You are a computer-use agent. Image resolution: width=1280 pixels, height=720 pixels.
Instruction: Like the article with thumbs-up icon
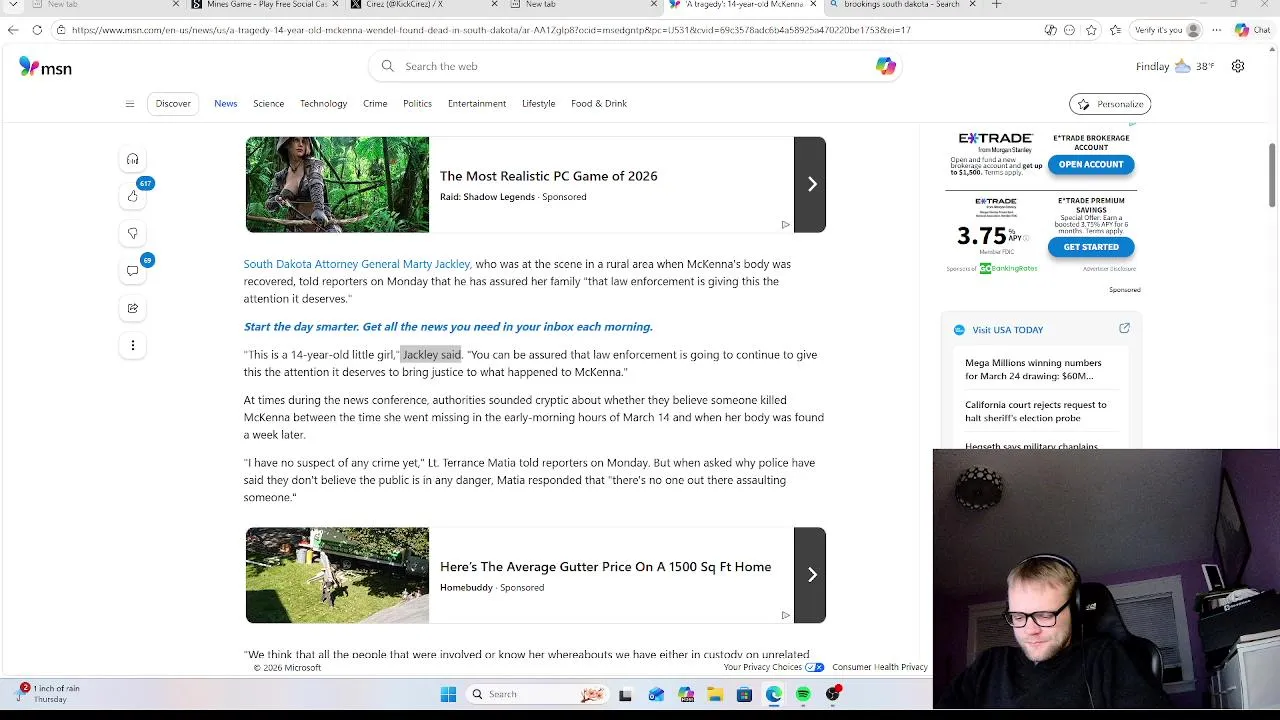coord(133,196)
